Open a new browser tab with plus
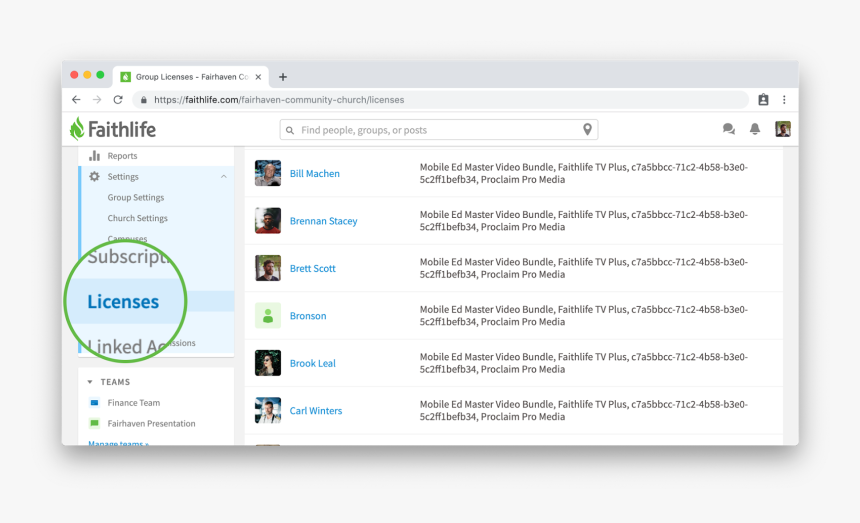860x523 pixels. (x=283, y=77)
